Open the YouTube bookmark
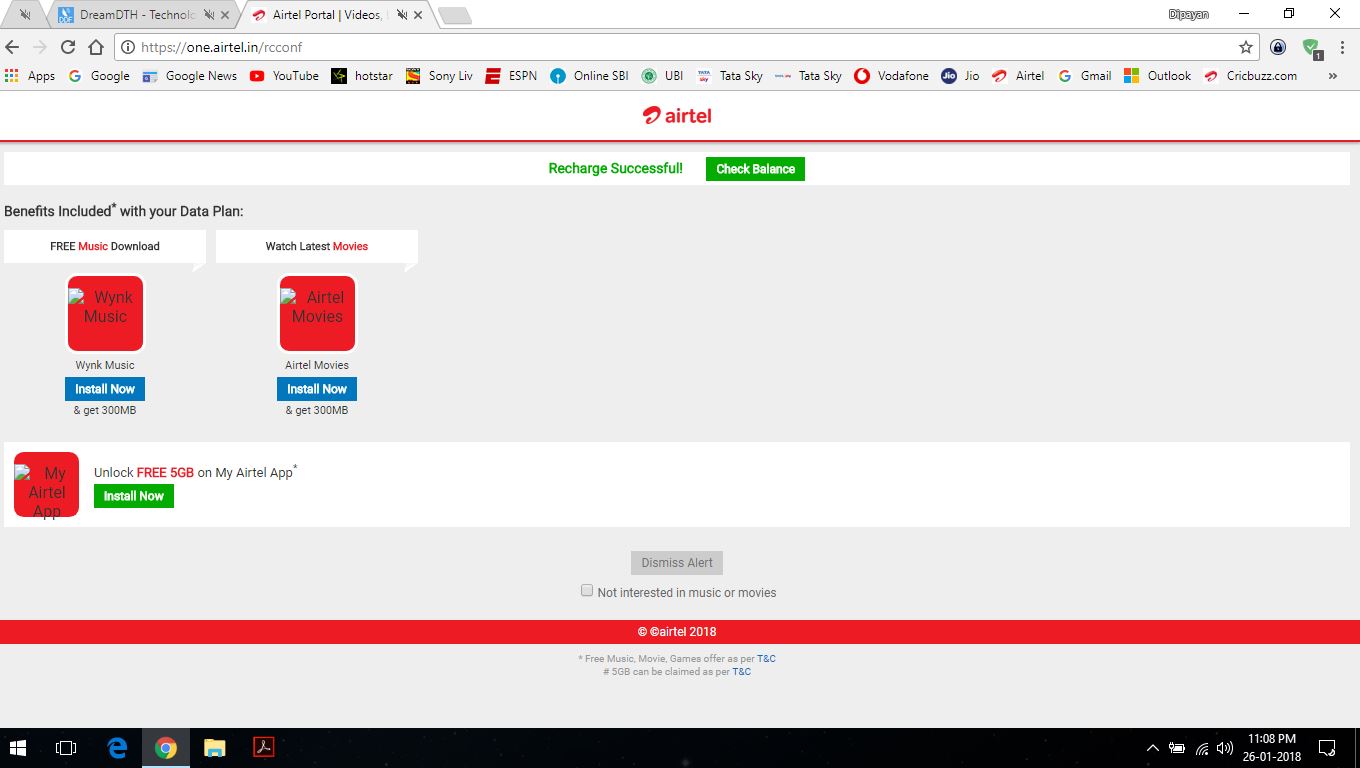1360x768 pixels. pos(285,76)
